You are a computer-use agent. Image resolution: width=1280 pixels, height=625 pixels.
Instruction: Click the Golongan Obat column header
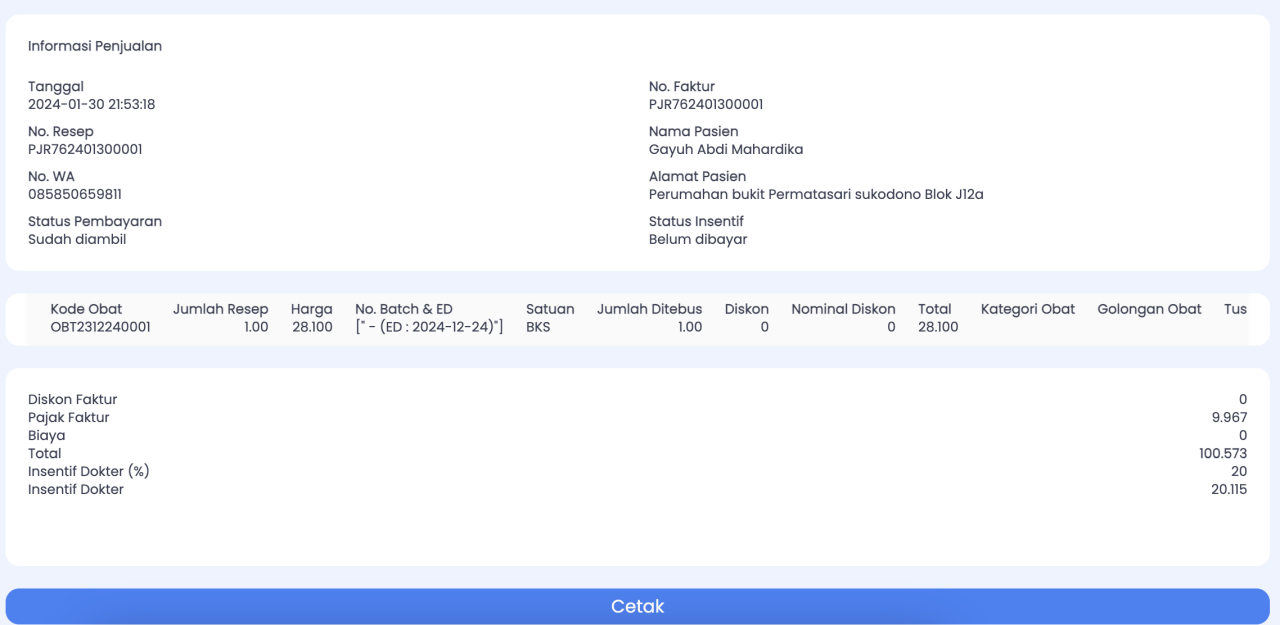point(1149,309)
